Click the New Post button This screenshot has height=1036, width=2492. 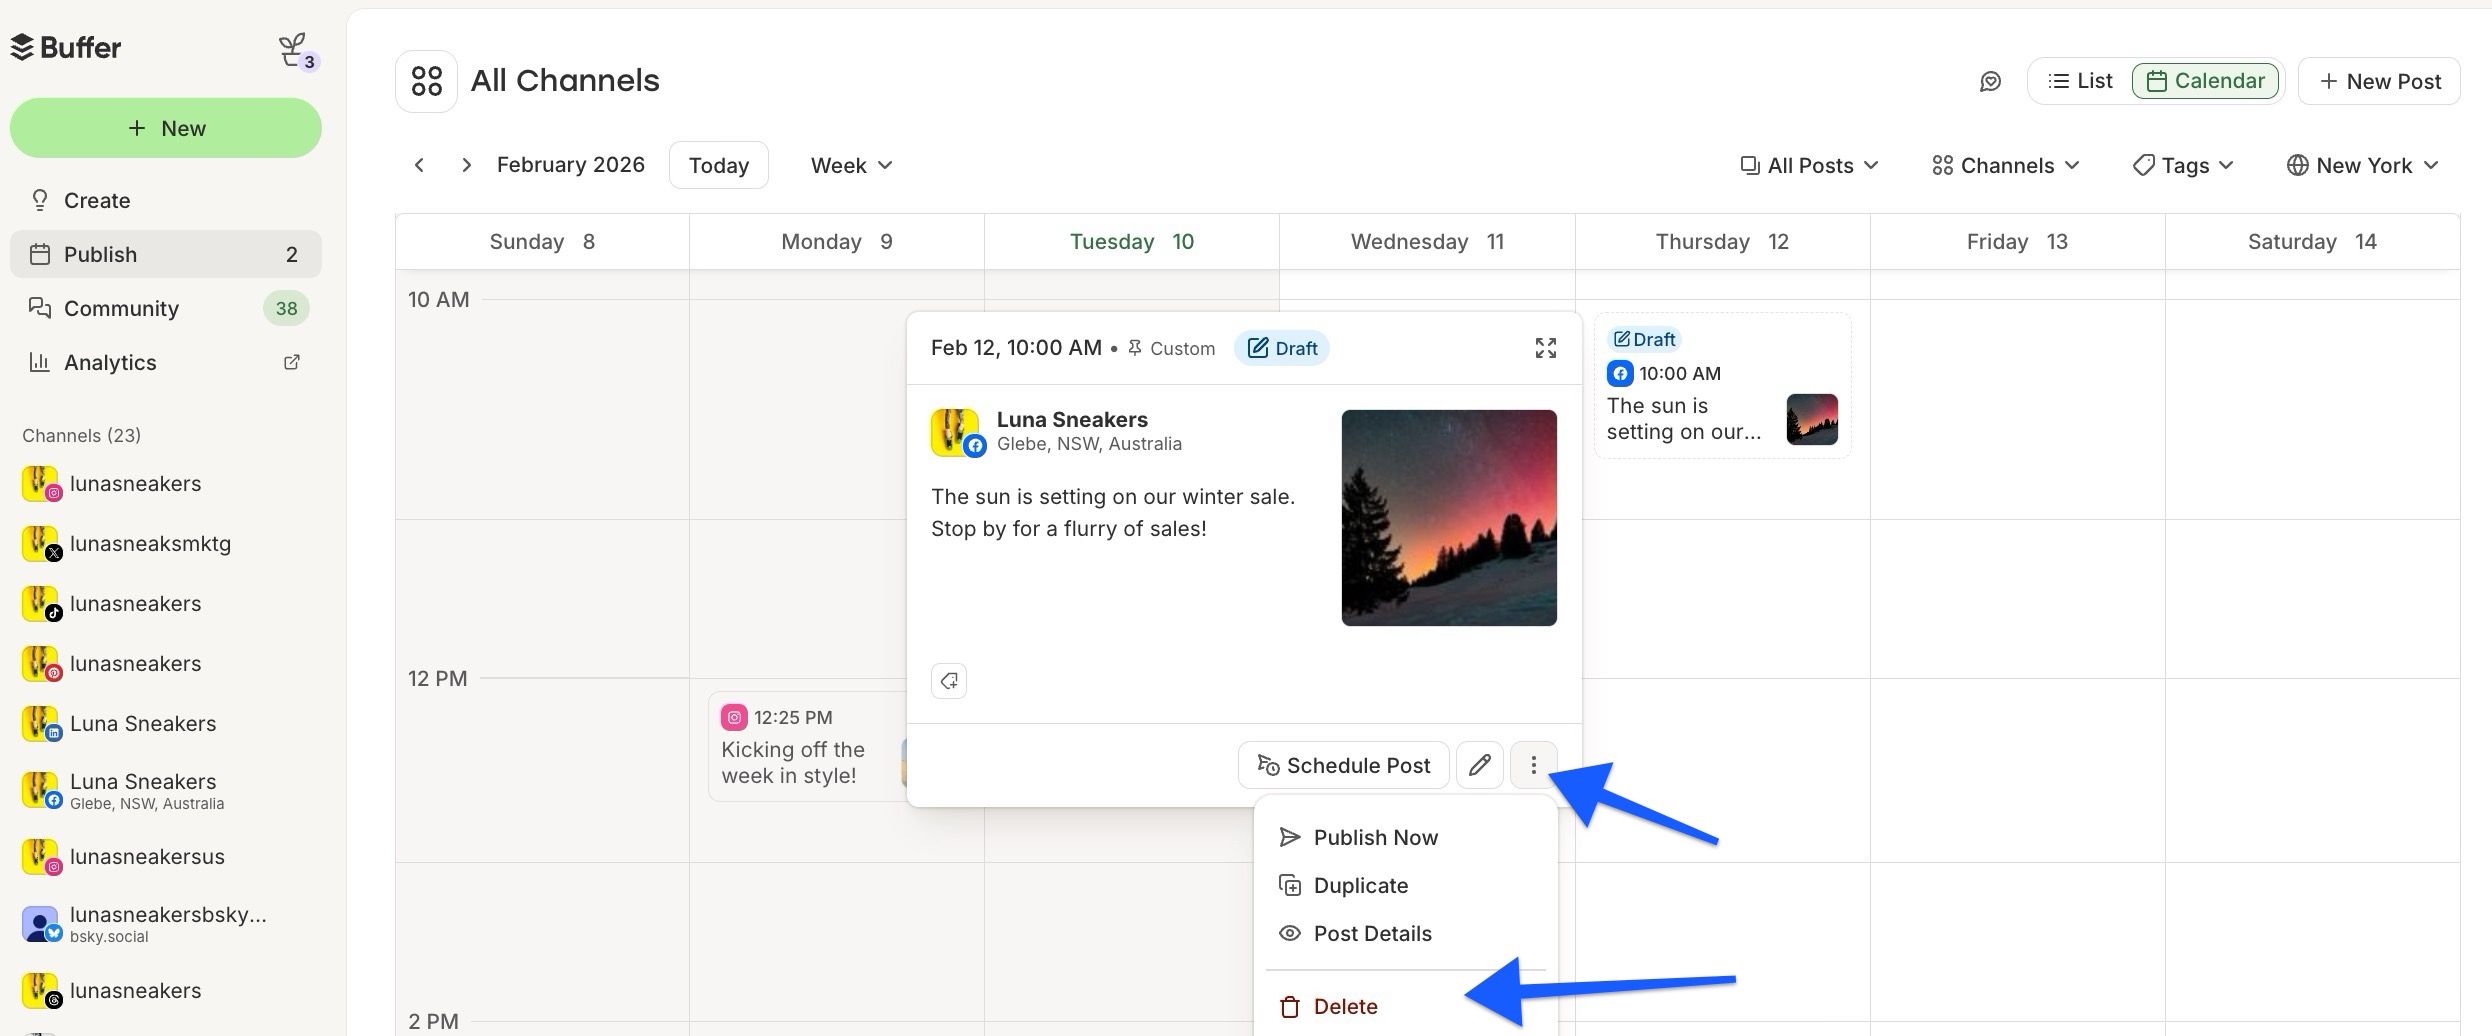pyautogui.click(x=2379, y=81)
